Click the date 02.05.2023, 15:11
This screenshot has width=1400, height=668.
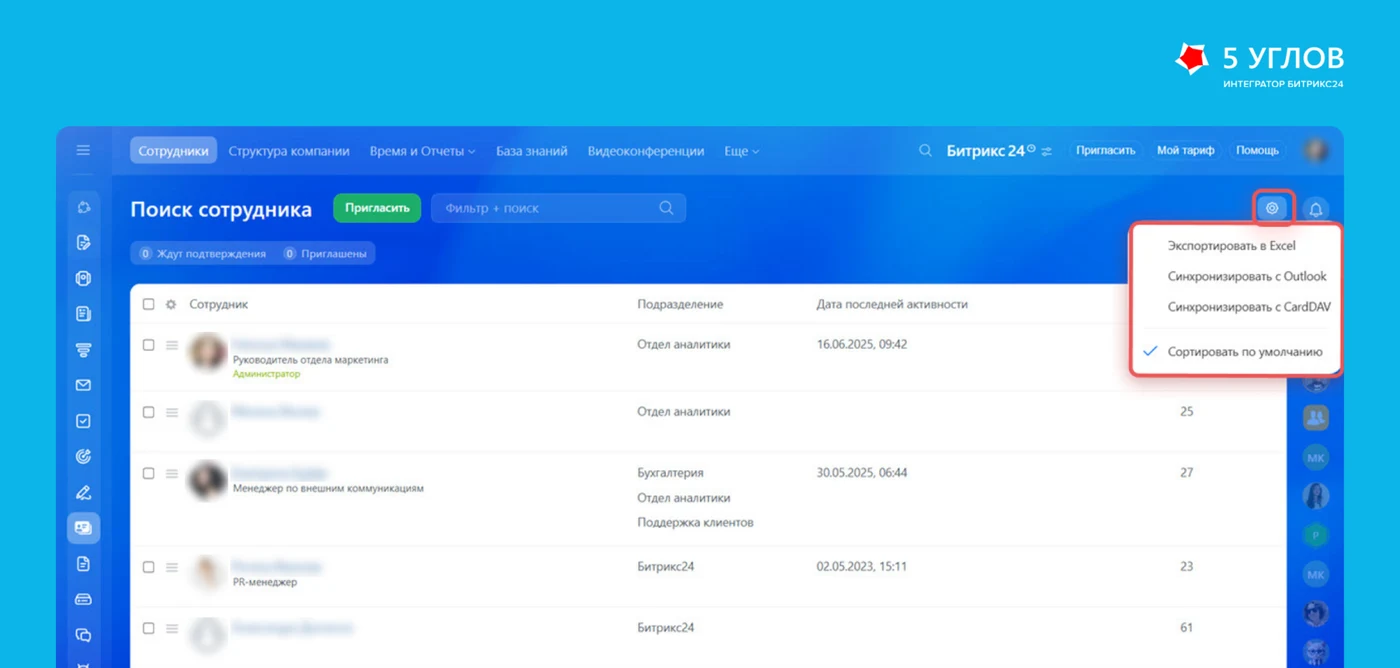point(861,567)
